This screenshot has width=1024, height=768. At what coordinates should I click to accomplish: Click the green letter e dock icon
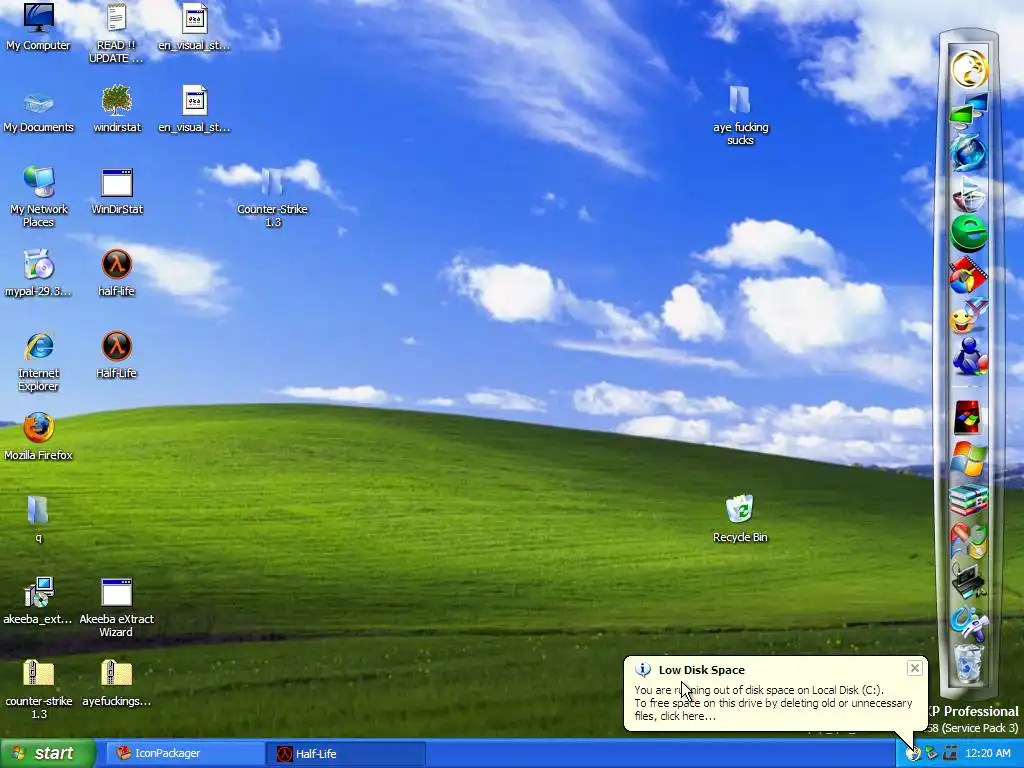tap(968, 234)
